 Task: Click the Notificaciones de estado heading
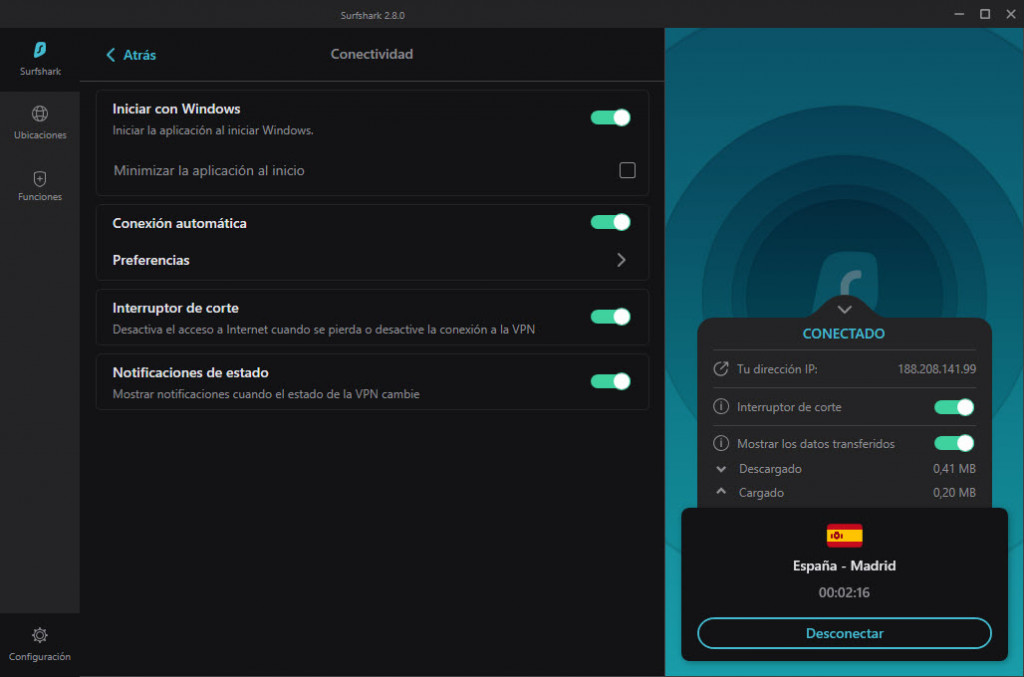pos(191,373)
